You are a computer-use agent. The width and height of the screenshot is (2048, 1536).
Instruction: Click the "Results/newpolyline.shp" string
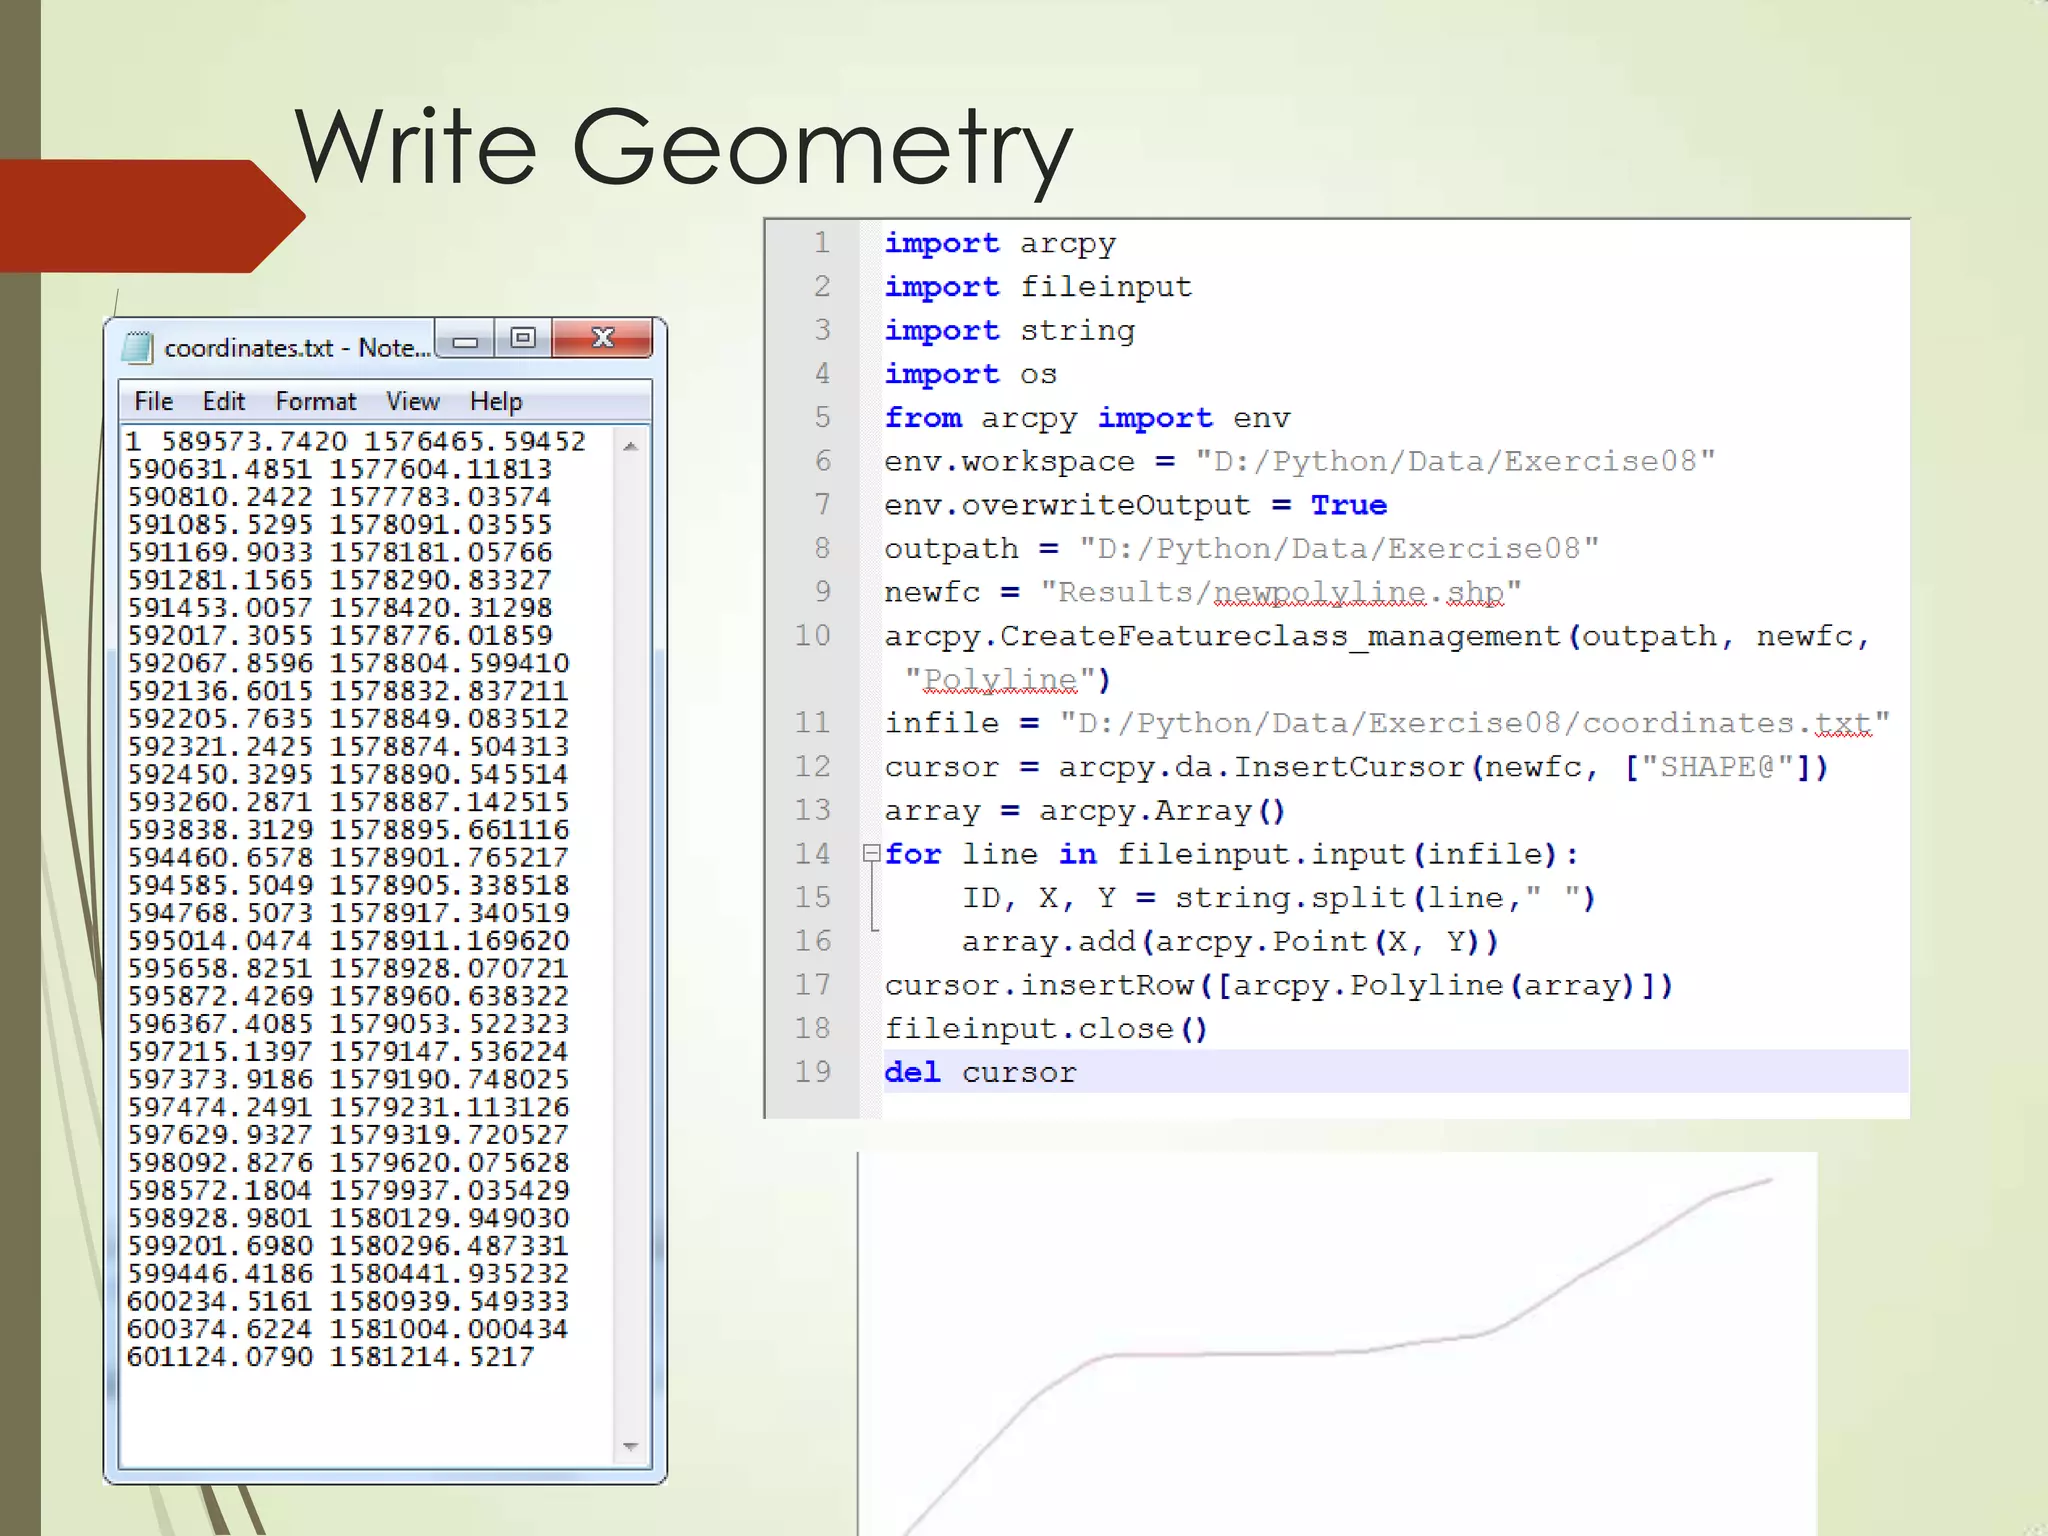click(1281, 593)
